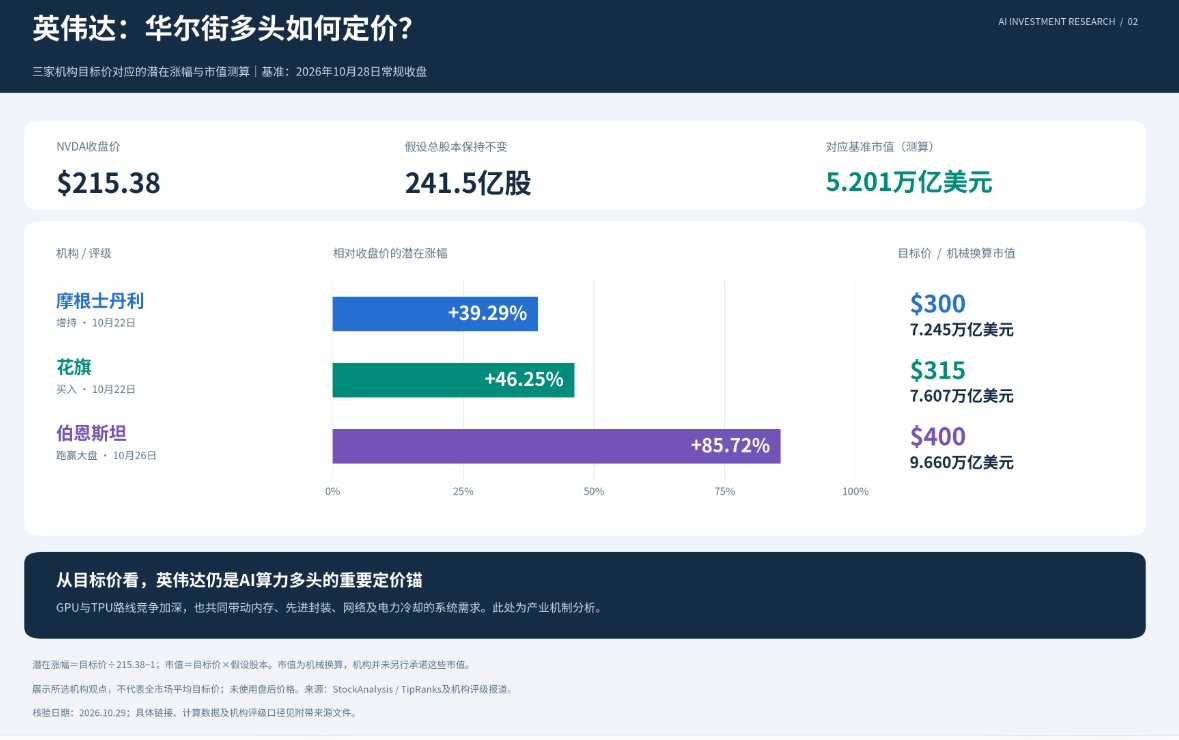
Task: Click the 50% axis label
Action: click(594, 492)
